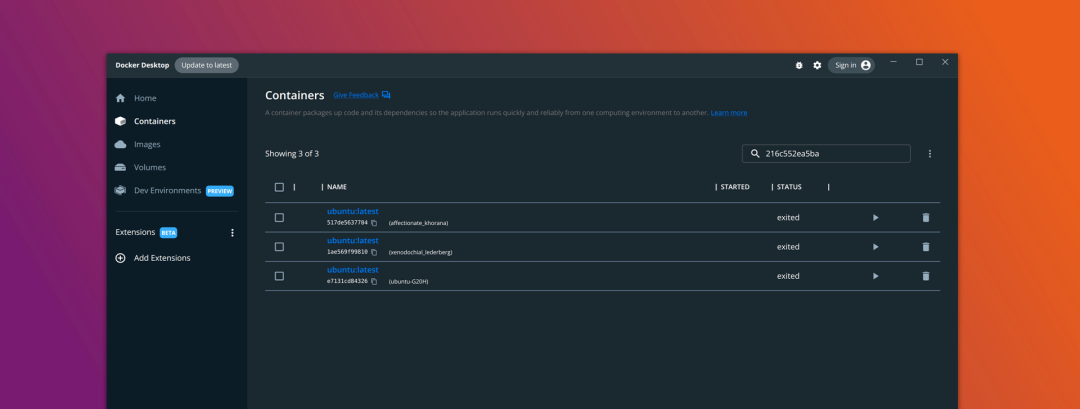Click the Add Extensions label
The width and height of the screenshot is (1080, 409).
click(x=162, y=258)
